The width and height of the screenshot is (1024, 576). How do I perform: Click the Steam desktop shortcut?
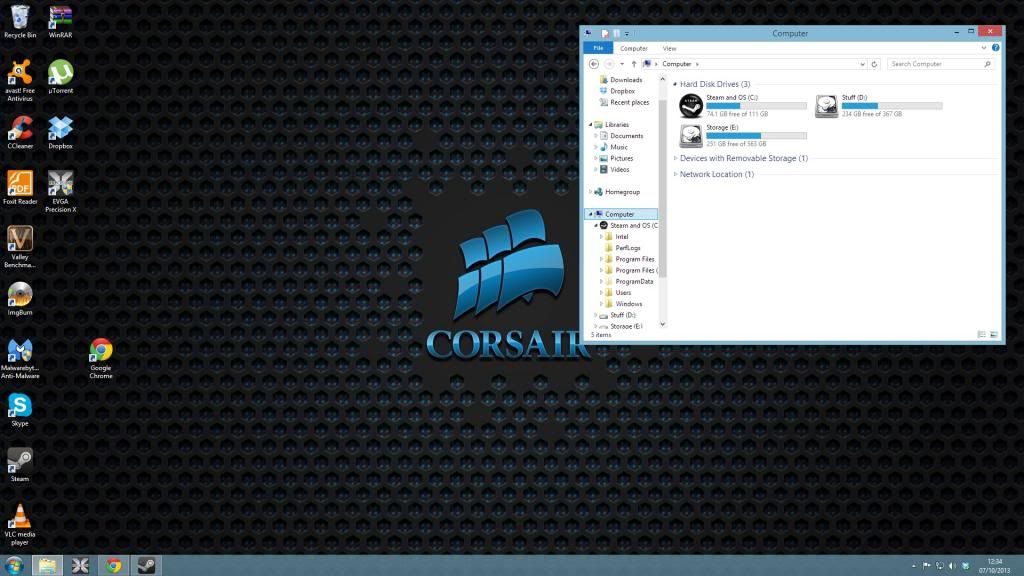(20, 465)
